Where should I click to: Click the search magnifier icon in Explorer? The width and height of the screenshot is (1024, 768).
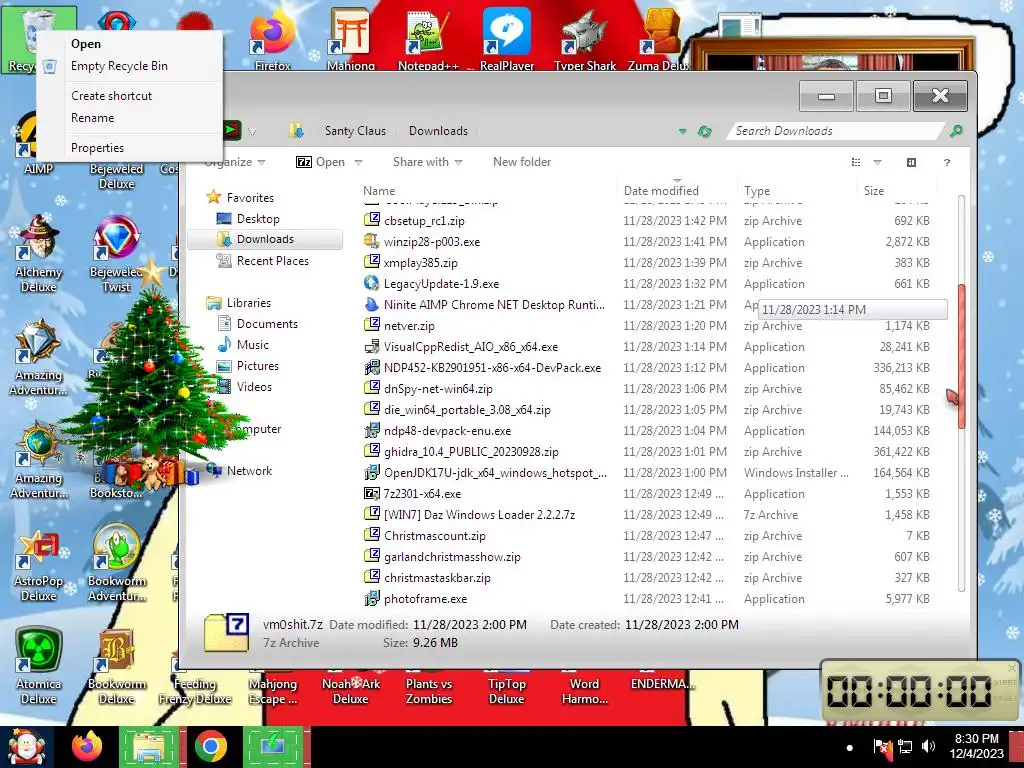click(956, 131)
